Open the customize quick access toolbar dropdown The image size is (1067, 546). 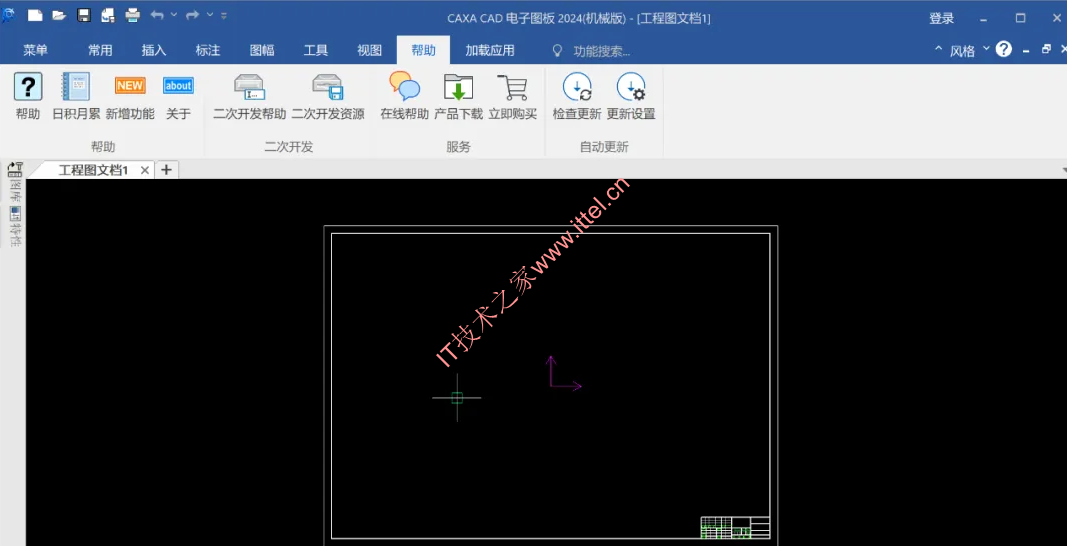pyautogui.click(x=225, y=15)
